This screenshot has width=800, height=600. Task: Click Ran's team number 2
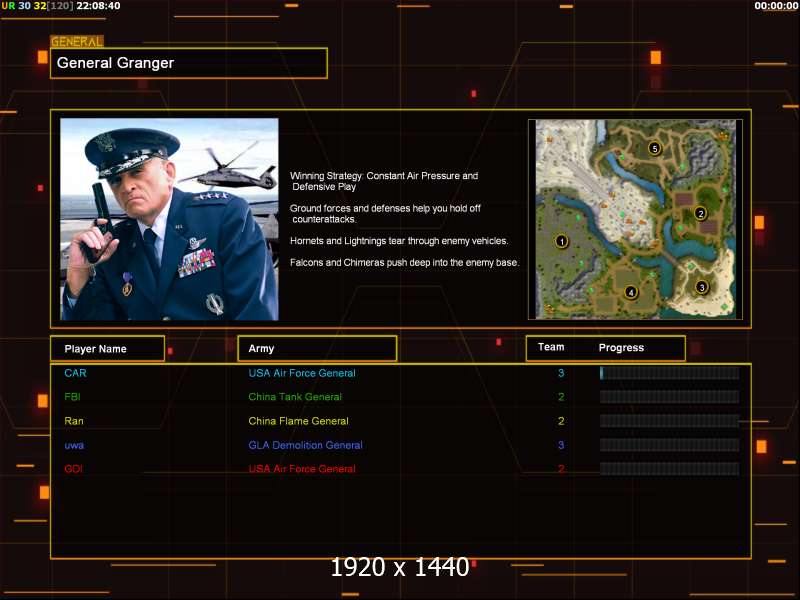tap(561, 421)
